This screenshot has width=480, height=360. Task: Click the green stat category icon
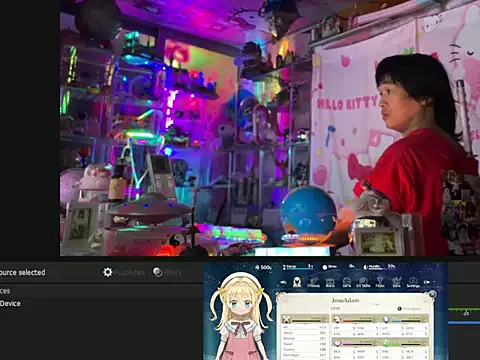[x=386, y=343]
